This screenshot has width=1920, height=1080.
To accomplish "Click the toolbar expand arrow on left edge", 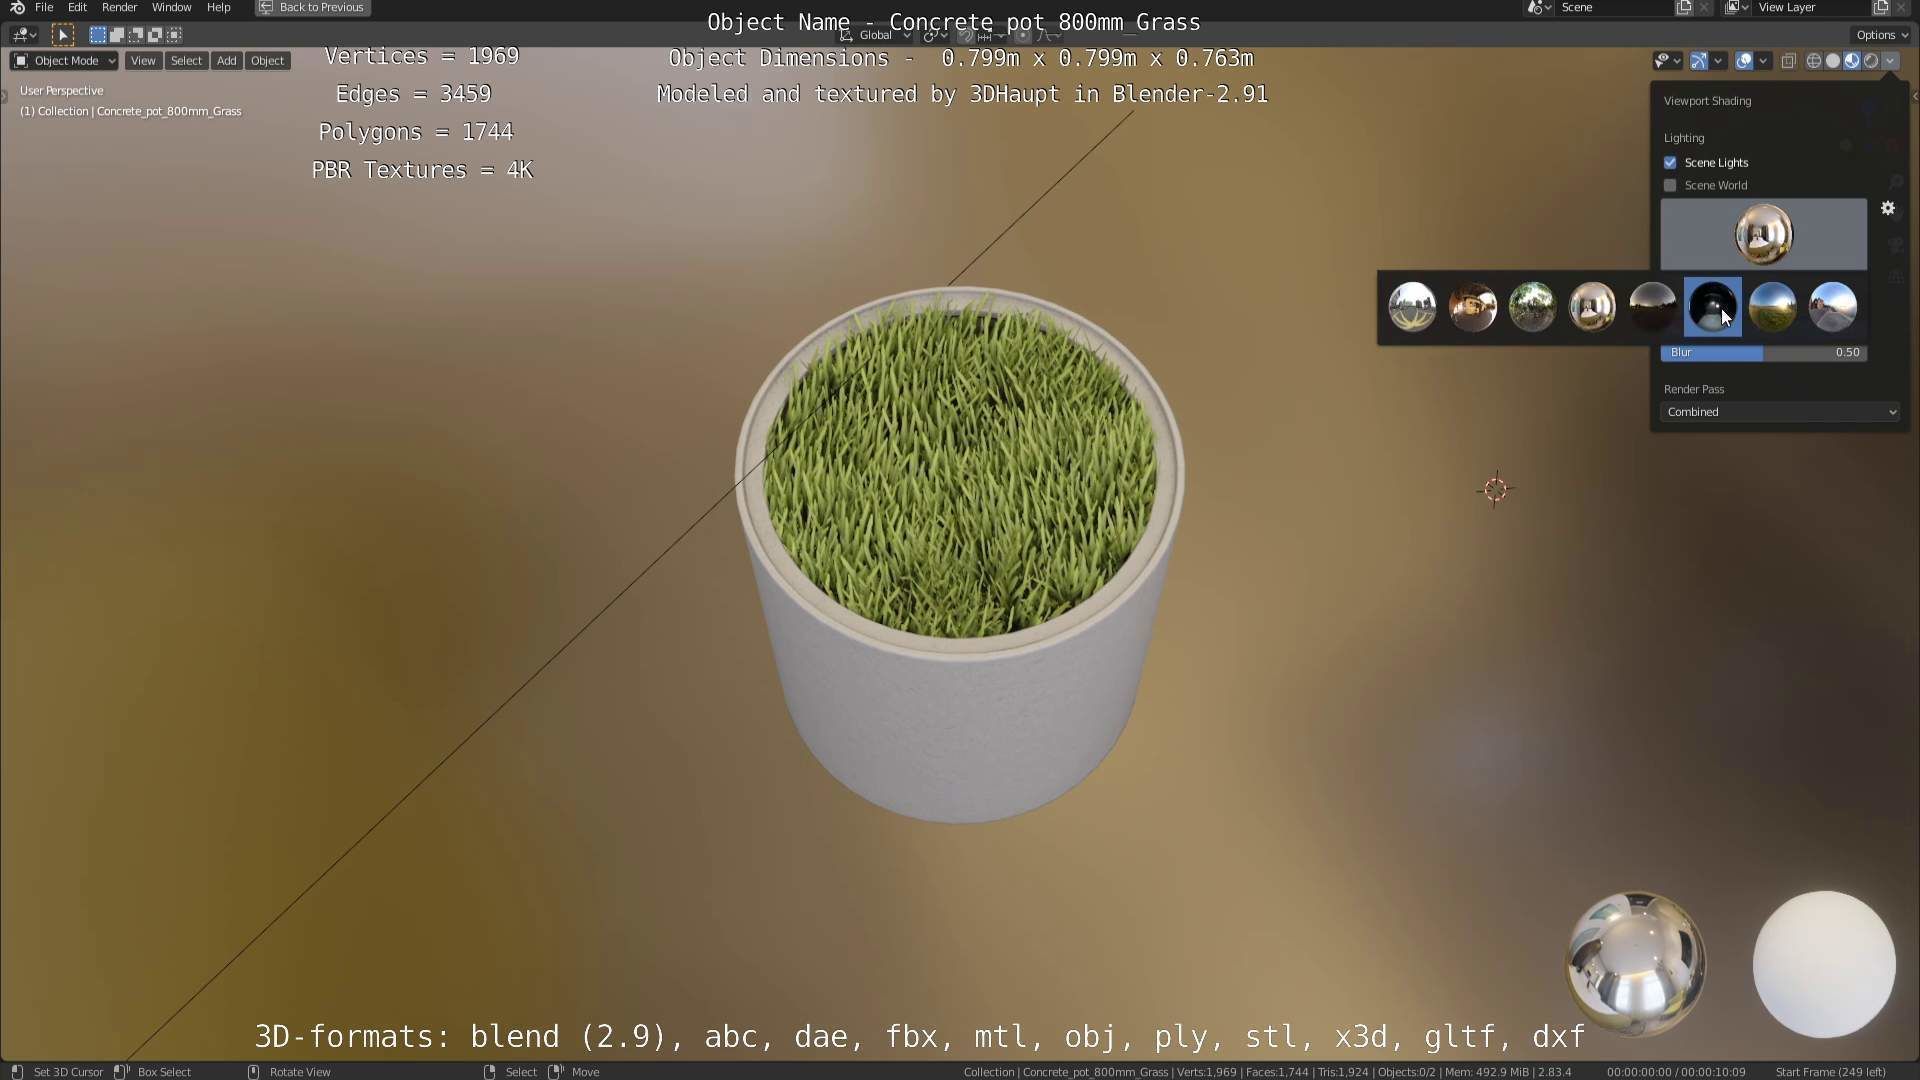I will pos(4,97).
